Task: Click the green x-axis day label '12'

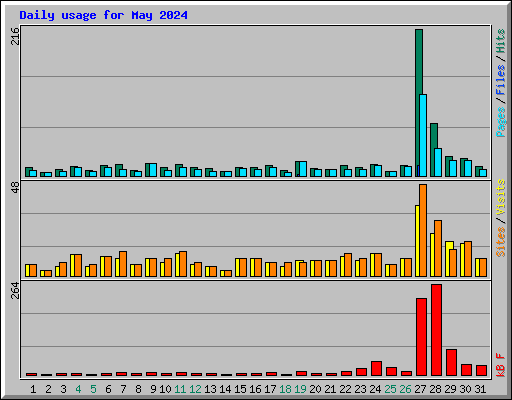Action: [195, 389]
